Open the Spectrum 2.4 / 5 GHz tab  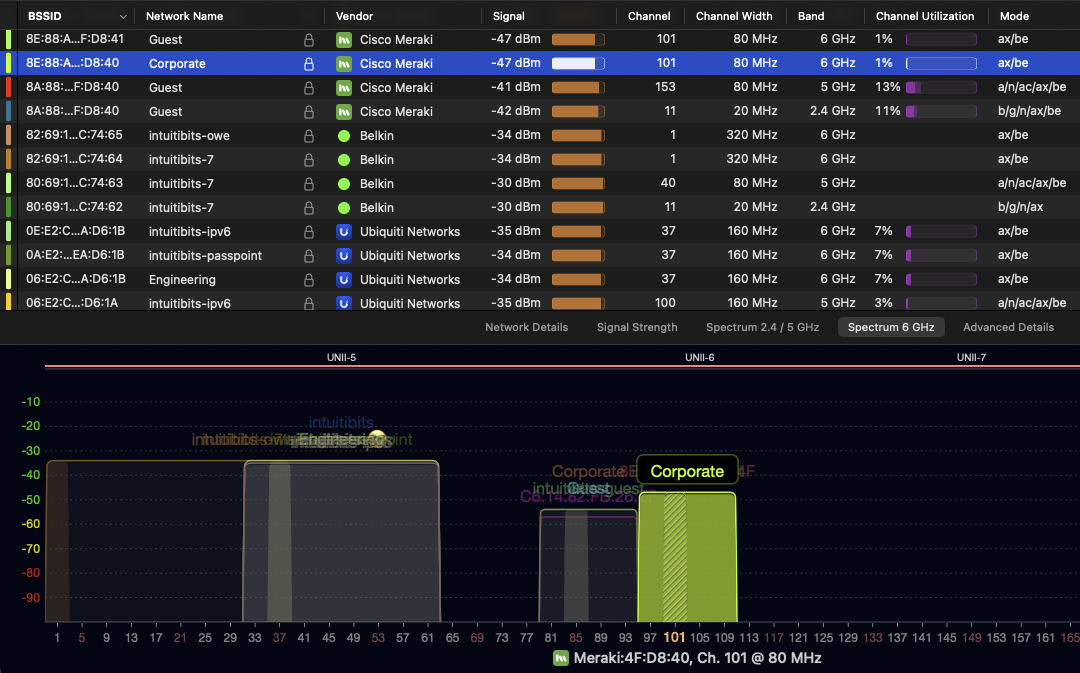pos(762,327)
